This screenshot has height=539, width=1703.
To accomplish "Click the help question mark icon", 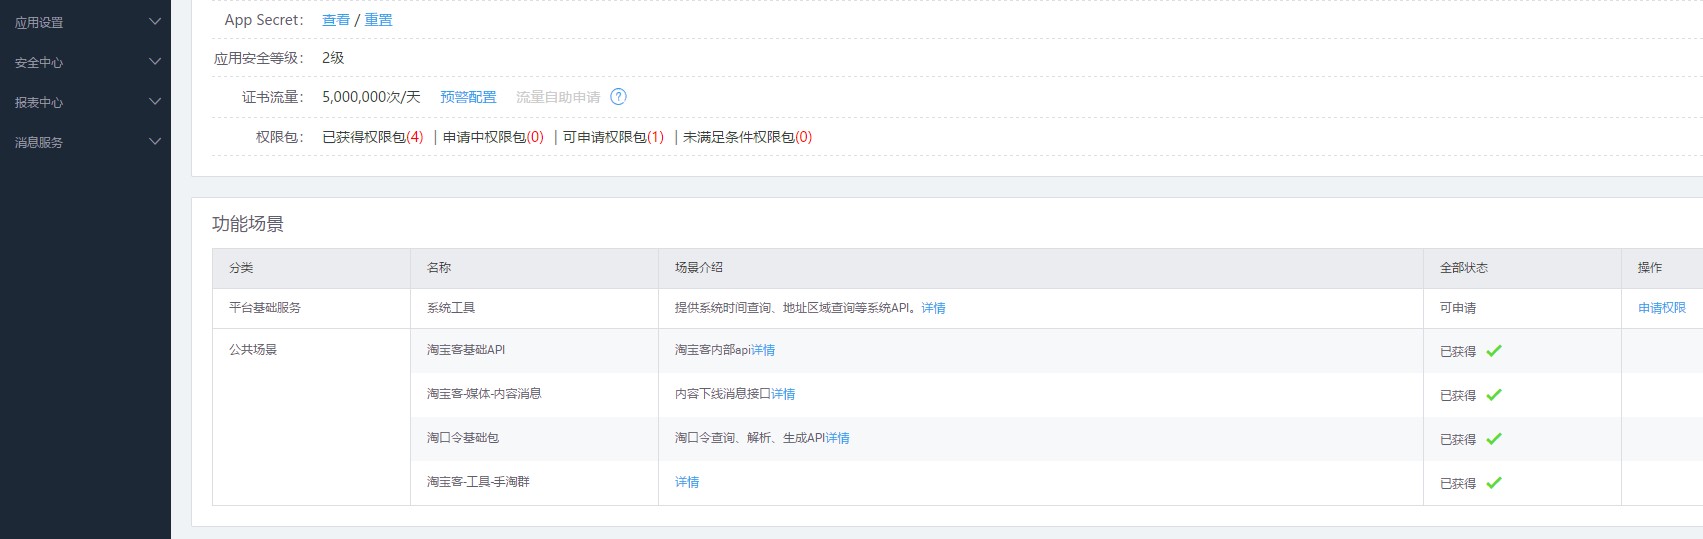I will point(619,97).
